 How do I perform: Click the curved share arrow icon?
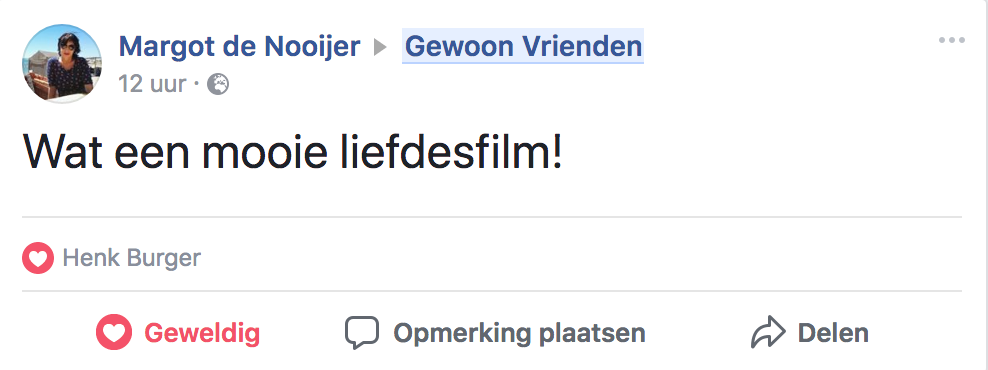pyautogui.click(x=768, y=332)
